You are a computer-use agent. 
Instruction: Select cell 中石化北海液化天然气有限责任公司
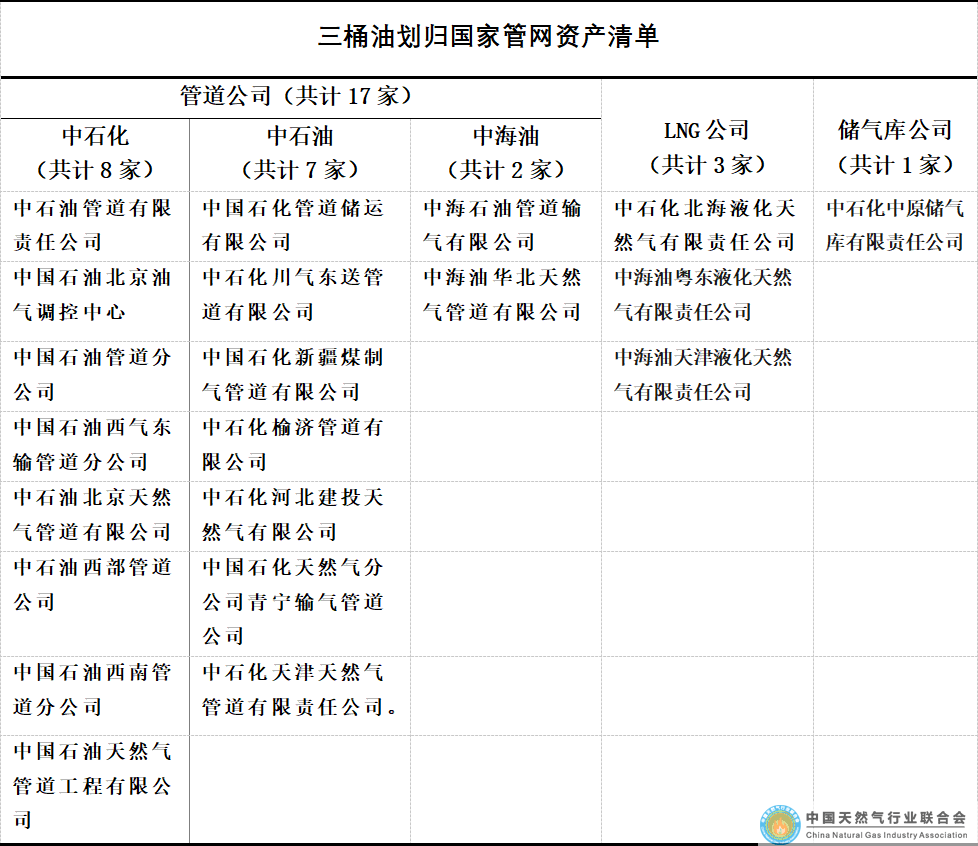(x=705, y=225)
